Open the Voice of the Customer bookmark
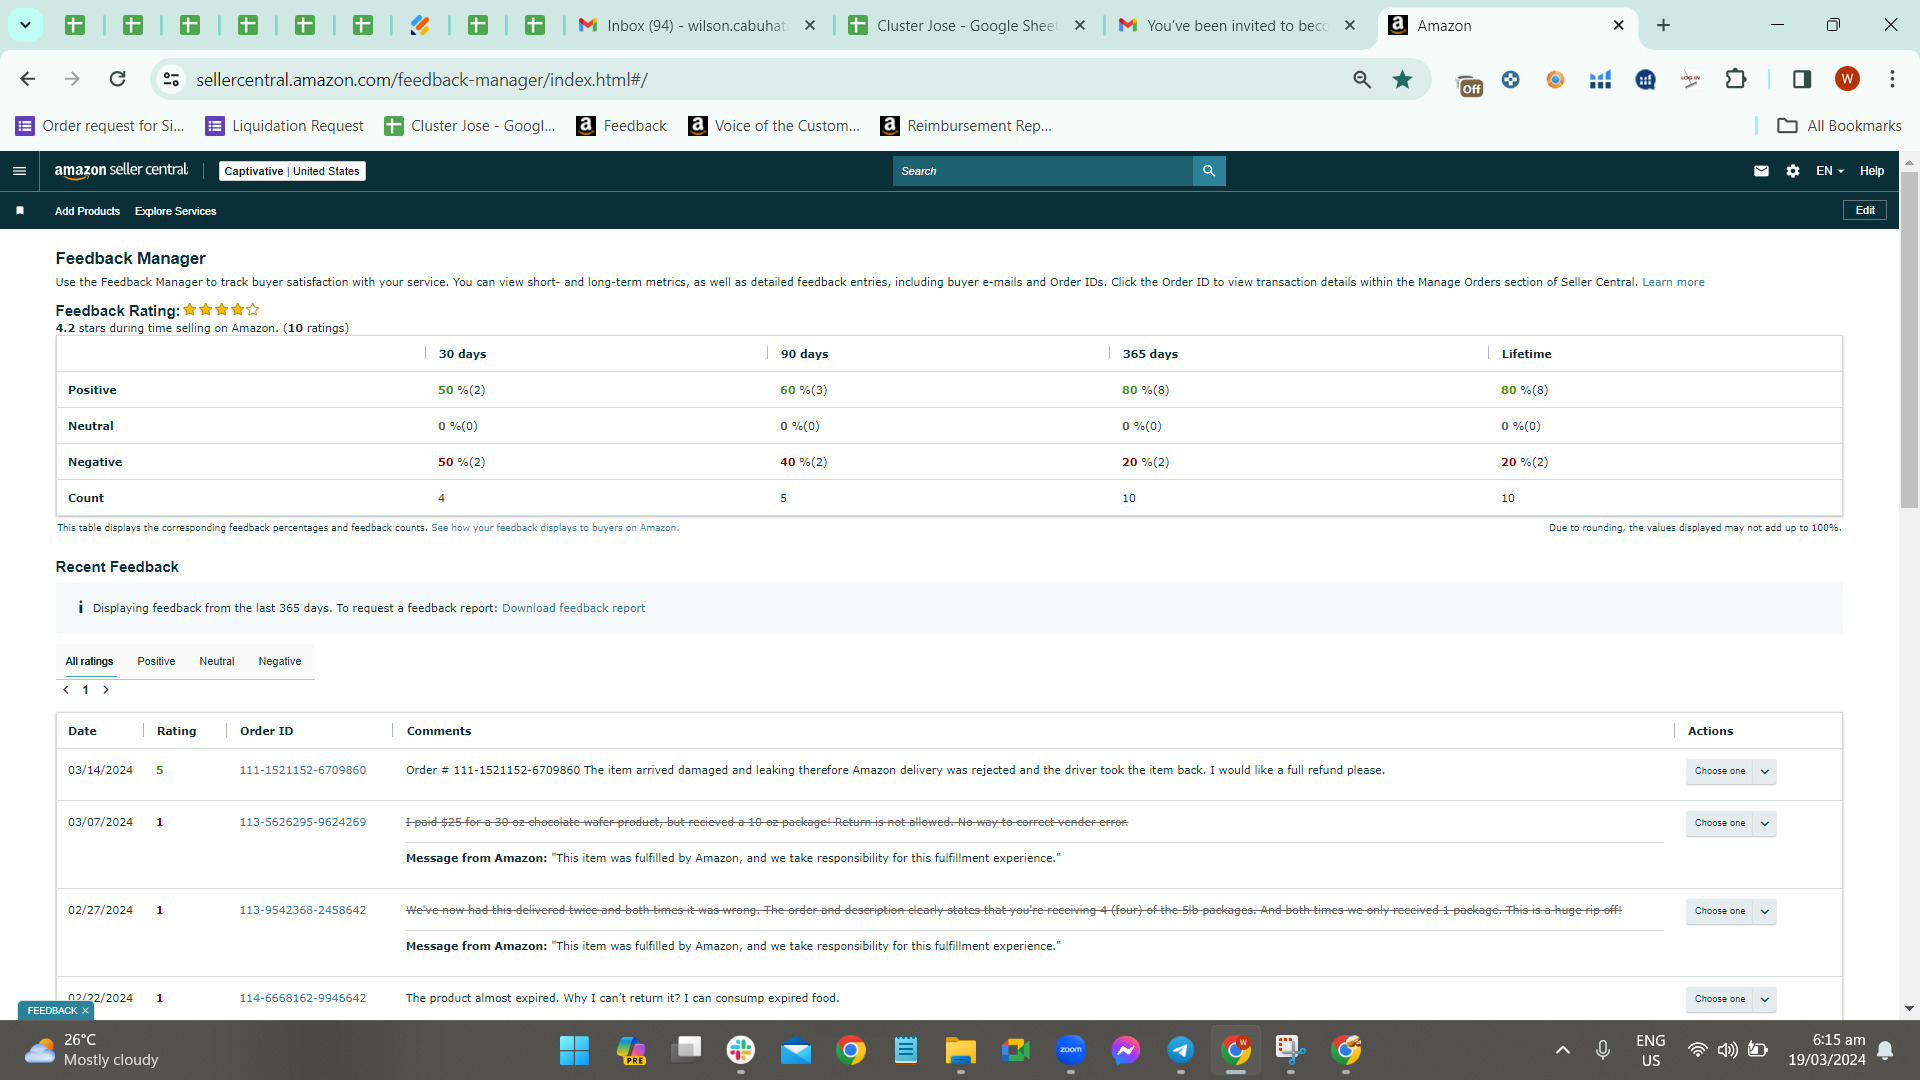The height and width of the screenshot is (1080, 1920). (775, 126)
